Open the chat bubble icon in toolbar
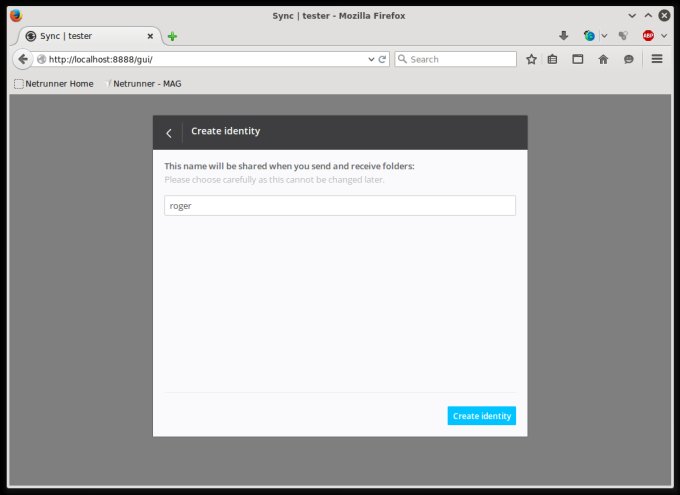Viewport: 680px width, 495px height. click(x=628, y=59)
